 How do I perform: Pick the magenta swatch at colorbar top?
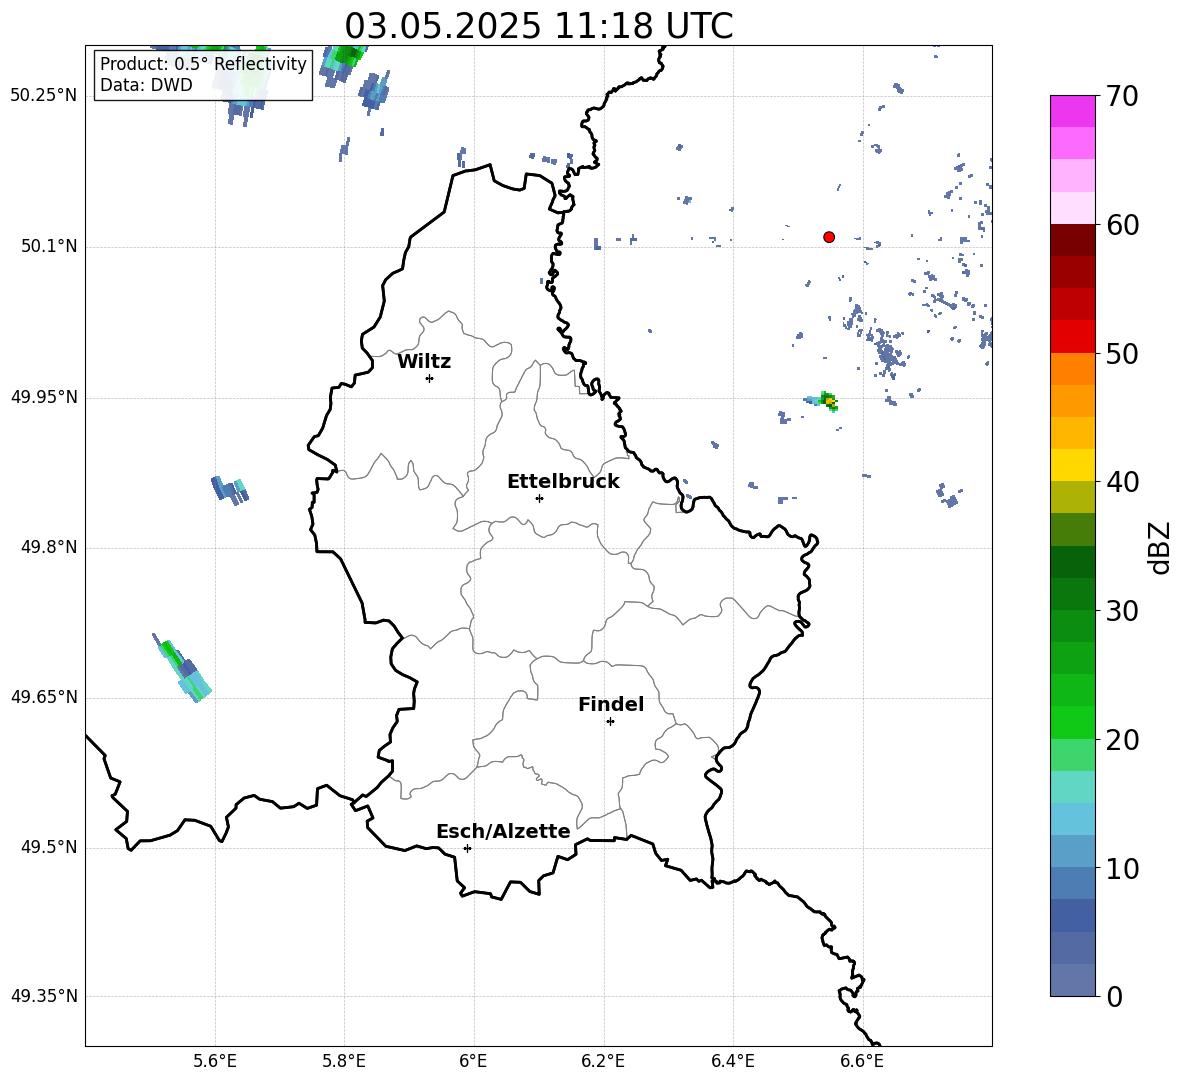(1072, 112)
